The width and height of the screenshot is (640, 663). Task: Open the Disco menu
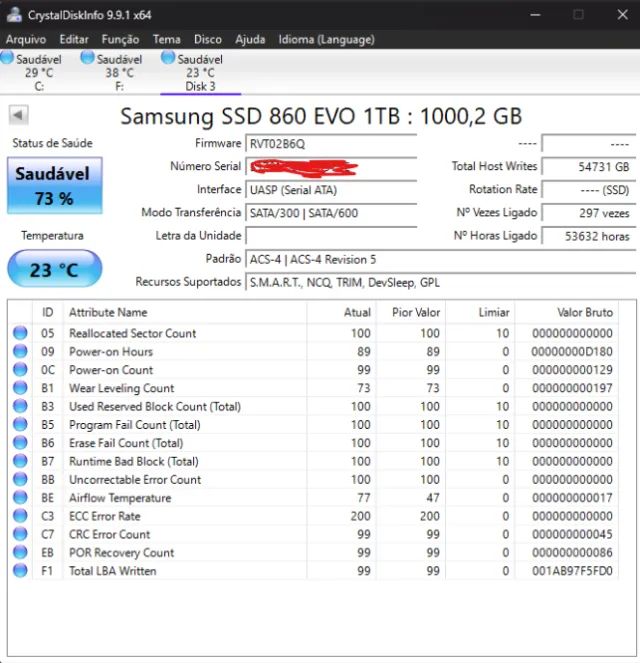pyautogui.click(x=208, y=40)
